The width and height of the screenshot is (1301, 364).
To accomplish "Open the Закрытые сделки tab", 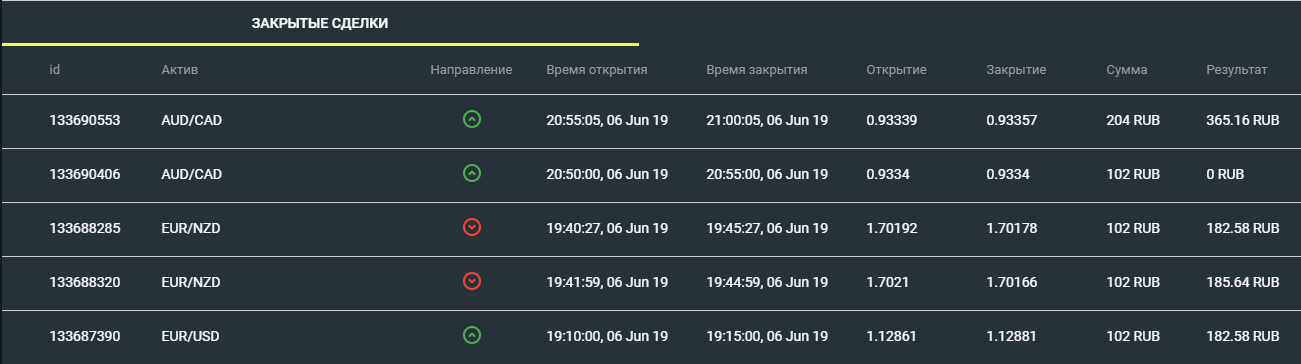I will (320, 23).
